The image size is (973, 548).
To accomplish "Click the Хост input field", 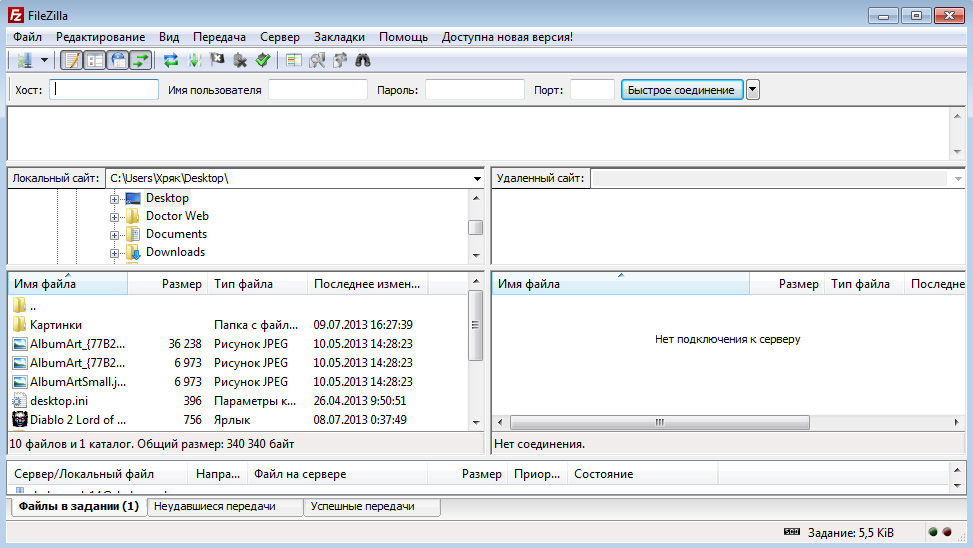I will pos(105,90).
